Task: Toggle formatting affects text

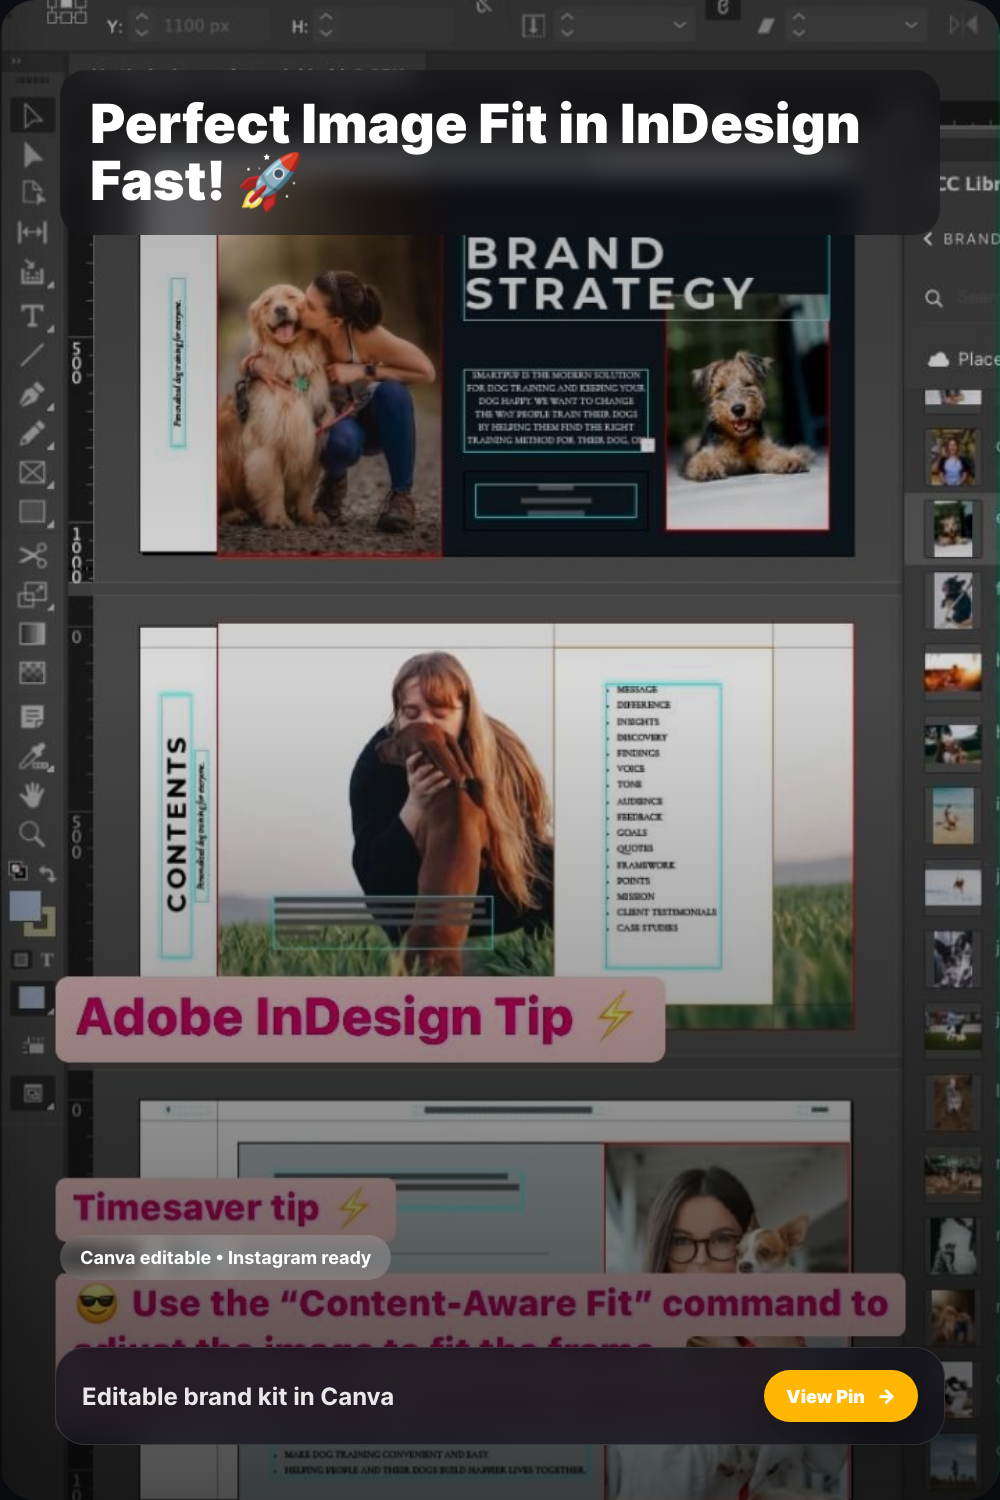Action: coord(47,960)
